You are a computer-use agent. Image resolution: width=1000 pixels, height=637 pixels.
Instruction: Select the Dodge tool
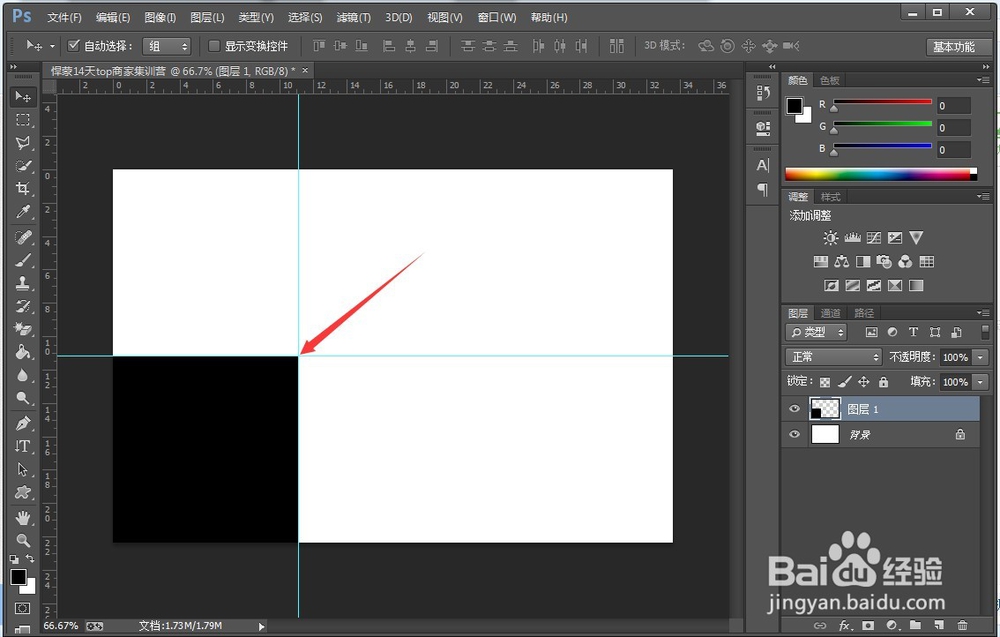23,398
